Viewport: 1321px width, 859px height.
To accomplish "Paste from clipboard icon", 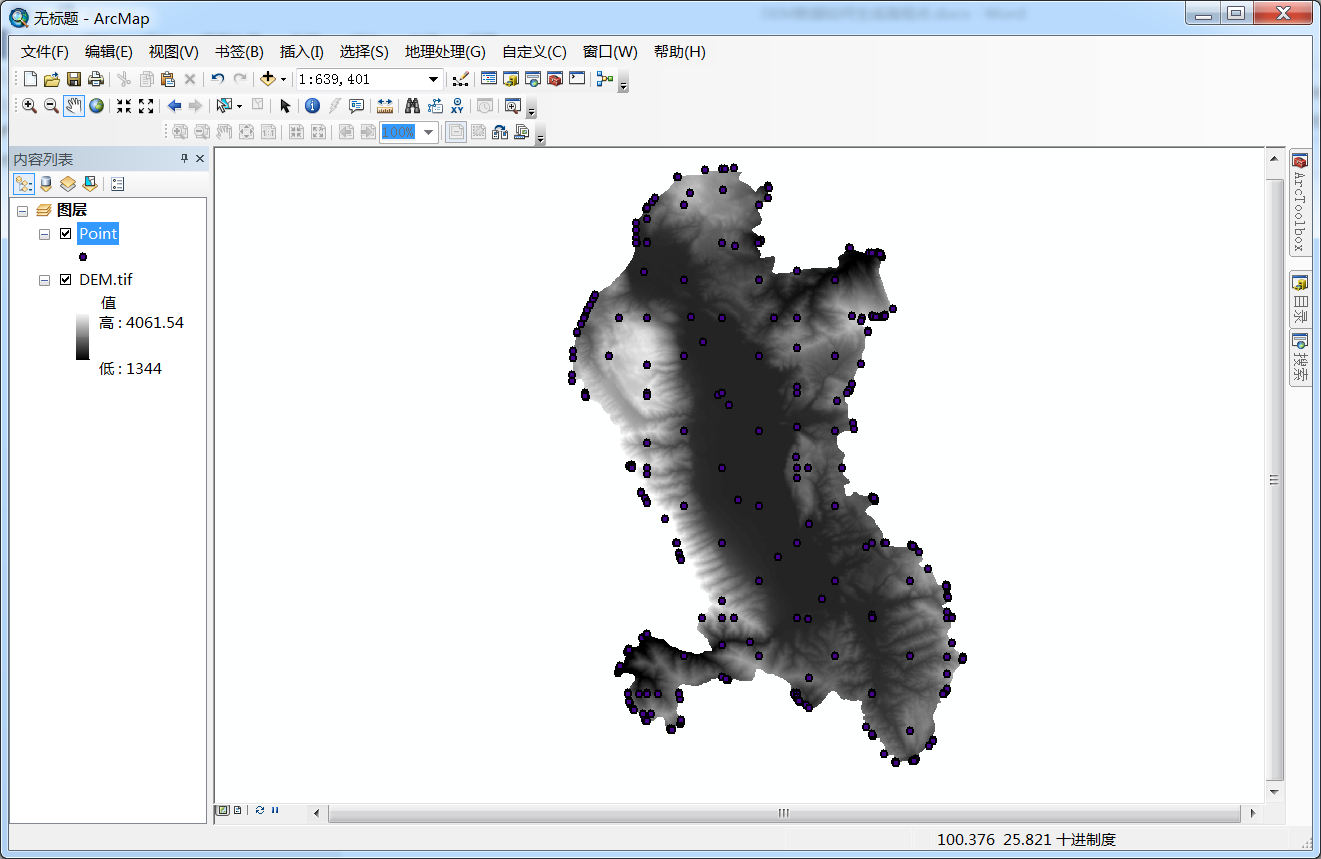I will point(168,79).
